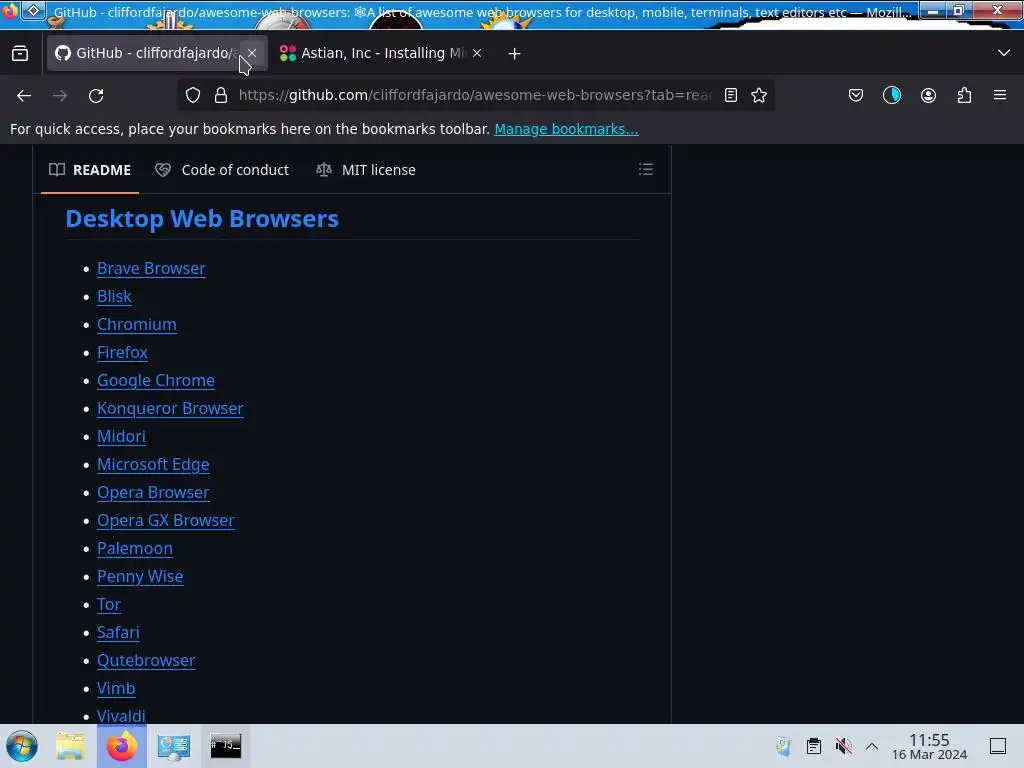This screenshot has height=768, width=1024.
Task: Open Safari link
Action: point(118,633)
